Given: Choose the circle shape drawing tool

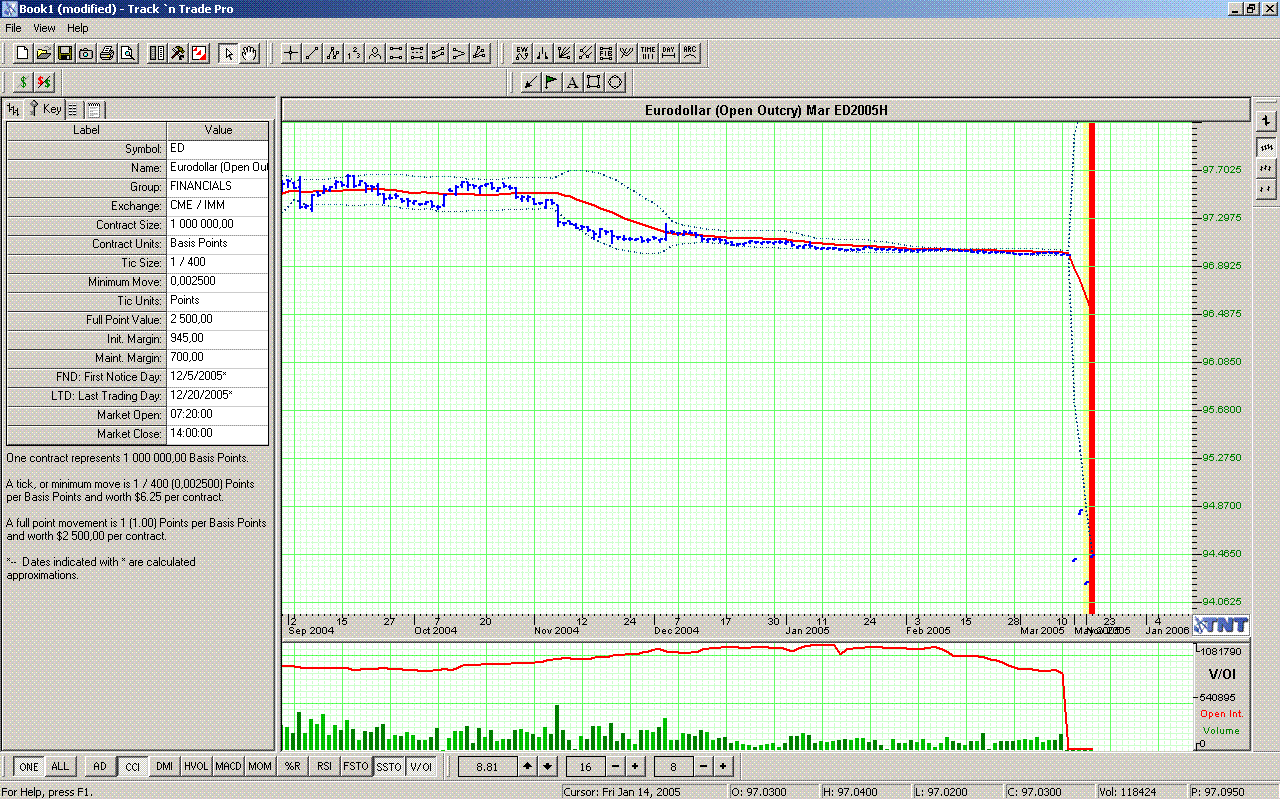Looking at the screenshot, I should click(x=615, y=82).
